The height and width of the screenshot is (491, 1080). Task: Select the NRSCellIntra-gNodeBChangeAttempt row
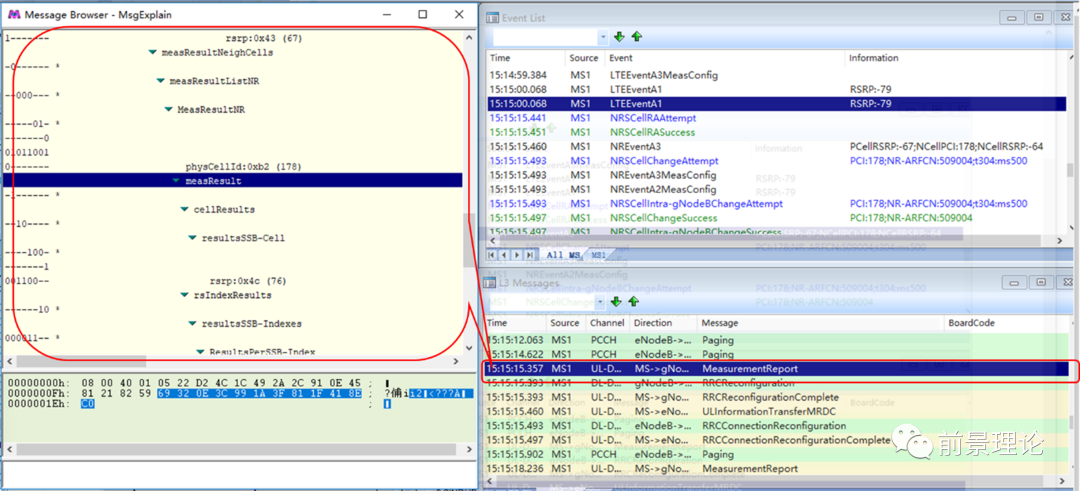click(777, 204)
